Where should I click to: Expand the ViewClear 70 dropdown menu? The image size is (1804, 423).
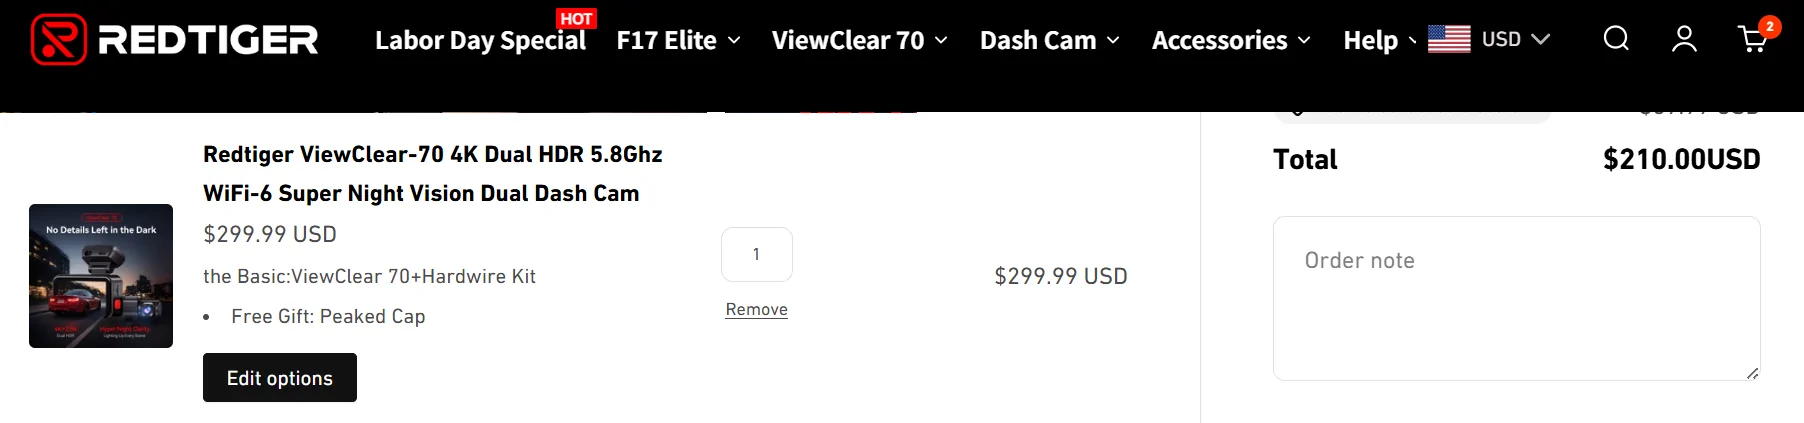tap(860, 40)
